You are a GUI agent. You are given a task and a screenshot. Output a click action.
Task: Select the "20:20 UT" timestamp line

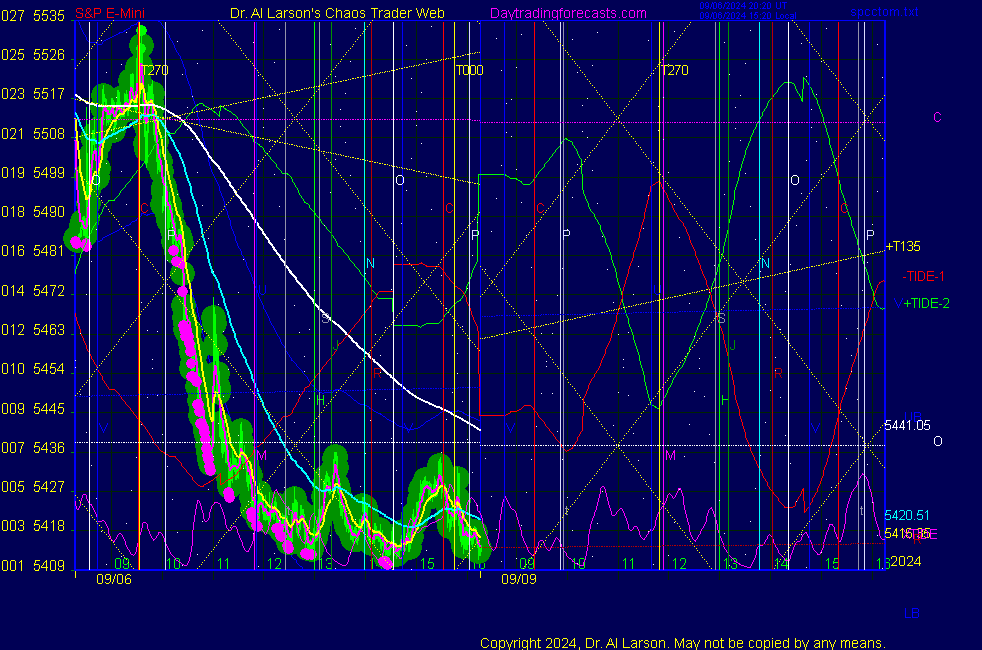(743, 6)
